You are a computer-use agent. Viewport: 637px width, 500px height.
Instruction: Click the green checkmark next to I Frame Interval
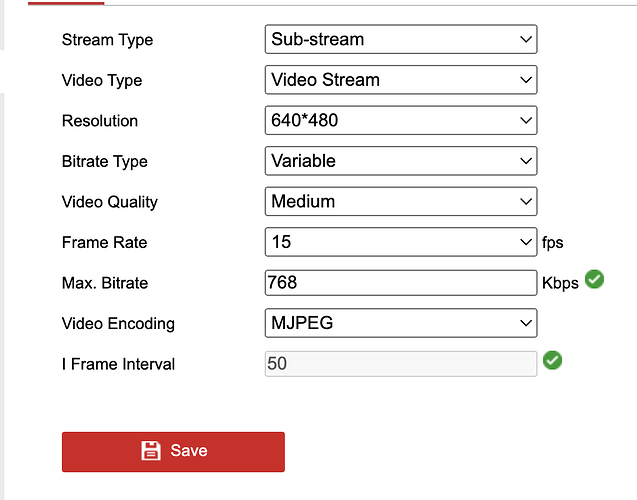coord(552,360)
